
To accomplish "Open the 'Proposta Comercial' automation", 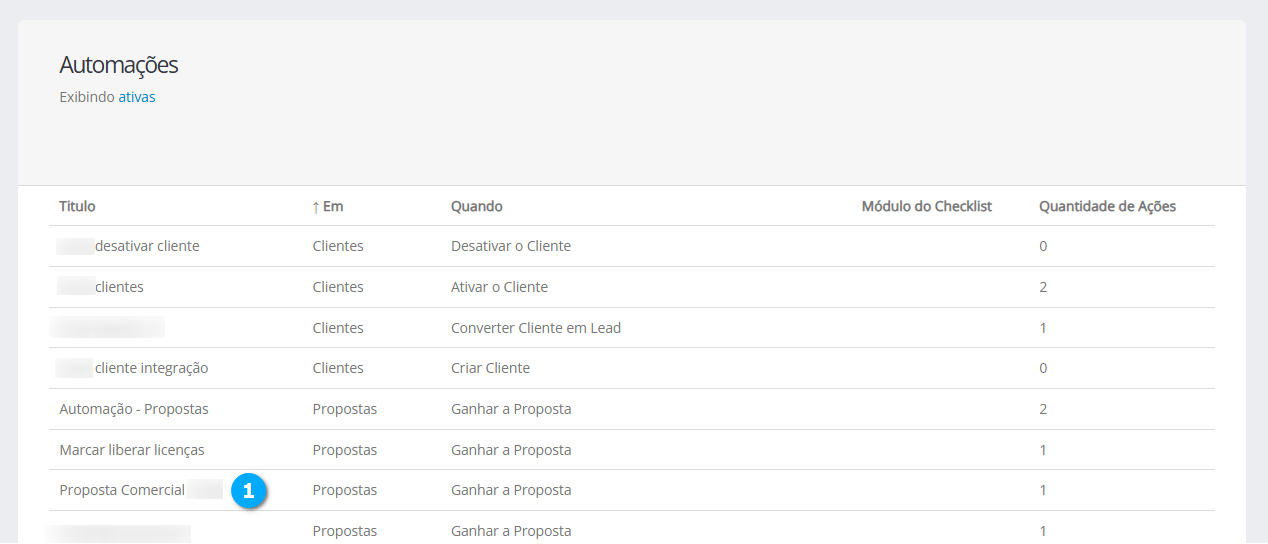I will (x=122, y=490).
